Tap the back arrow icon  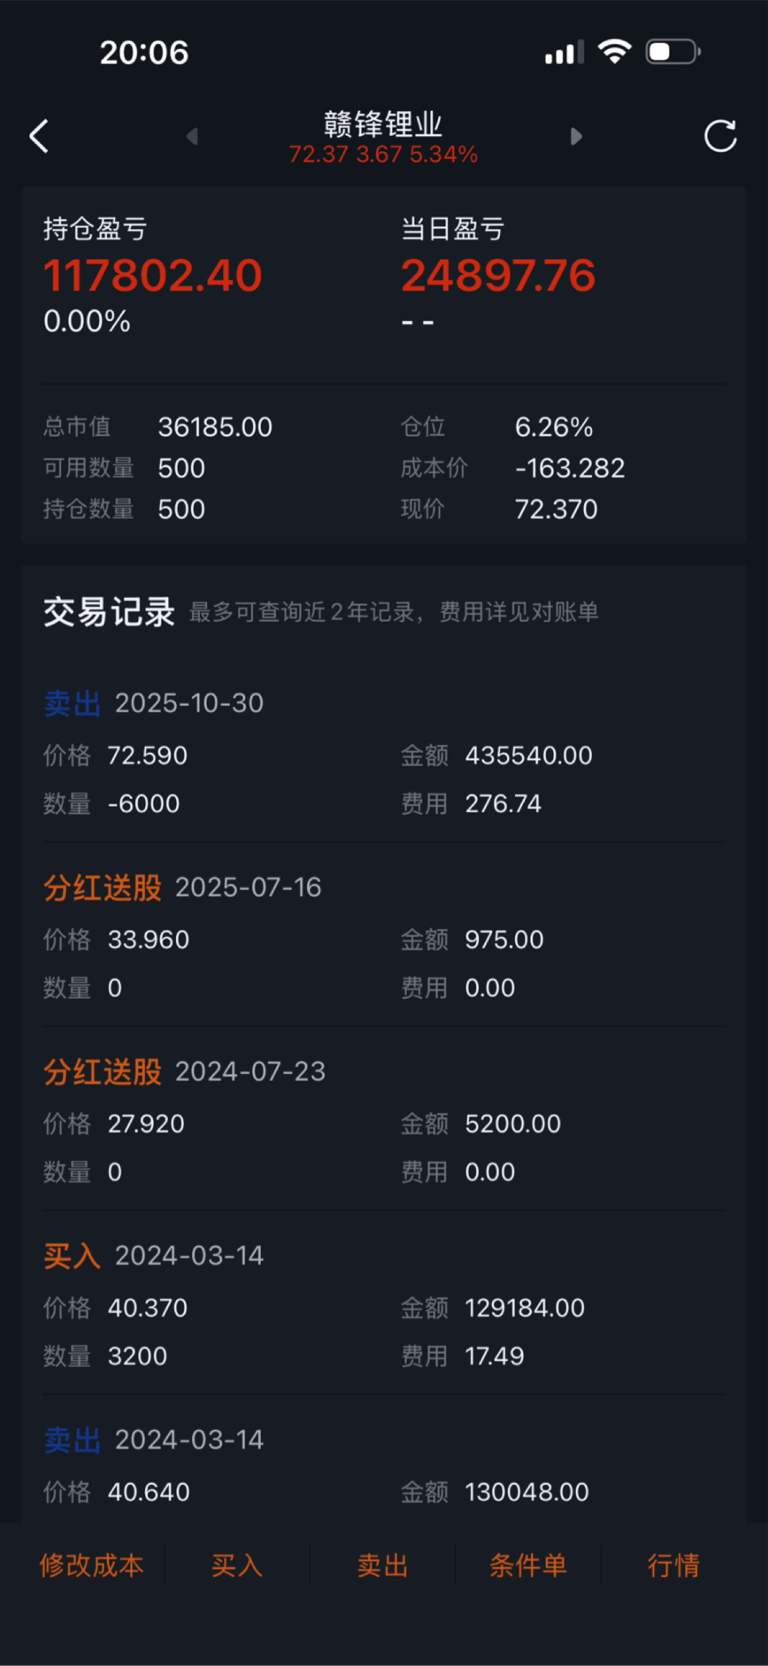click(x=39, y=136)
